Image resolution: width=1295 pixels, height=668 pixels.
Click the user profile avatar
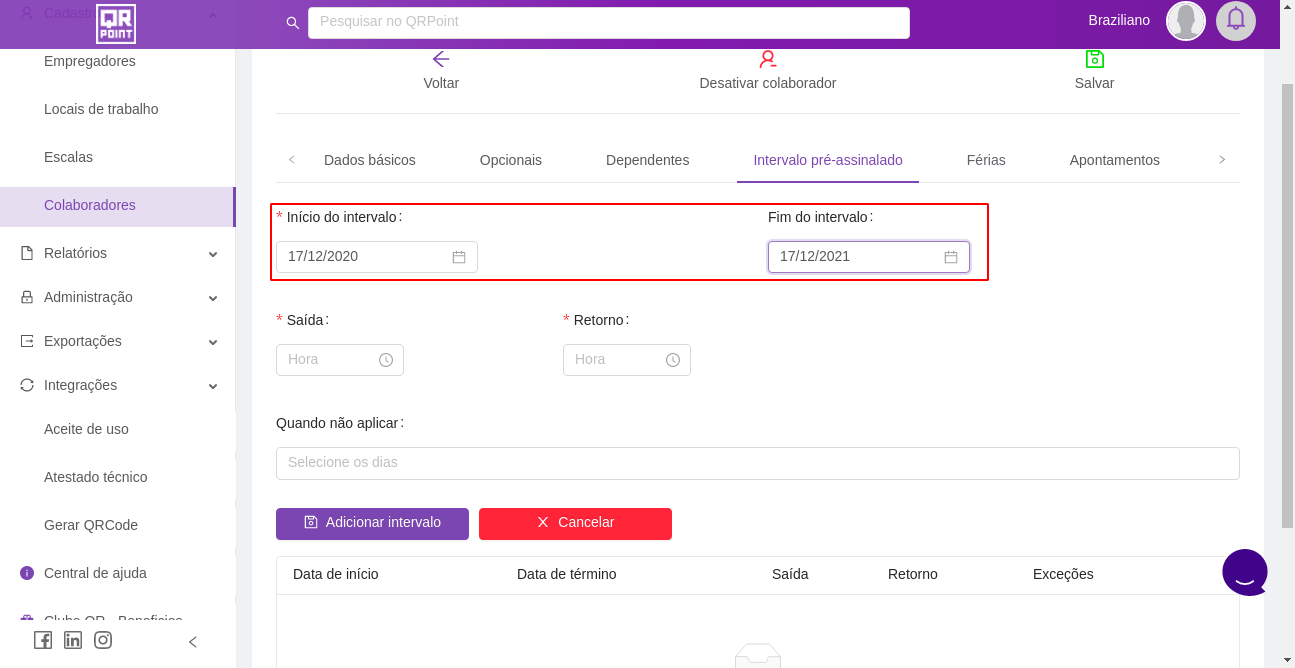pyautogui.click(x=1186, y=20)
